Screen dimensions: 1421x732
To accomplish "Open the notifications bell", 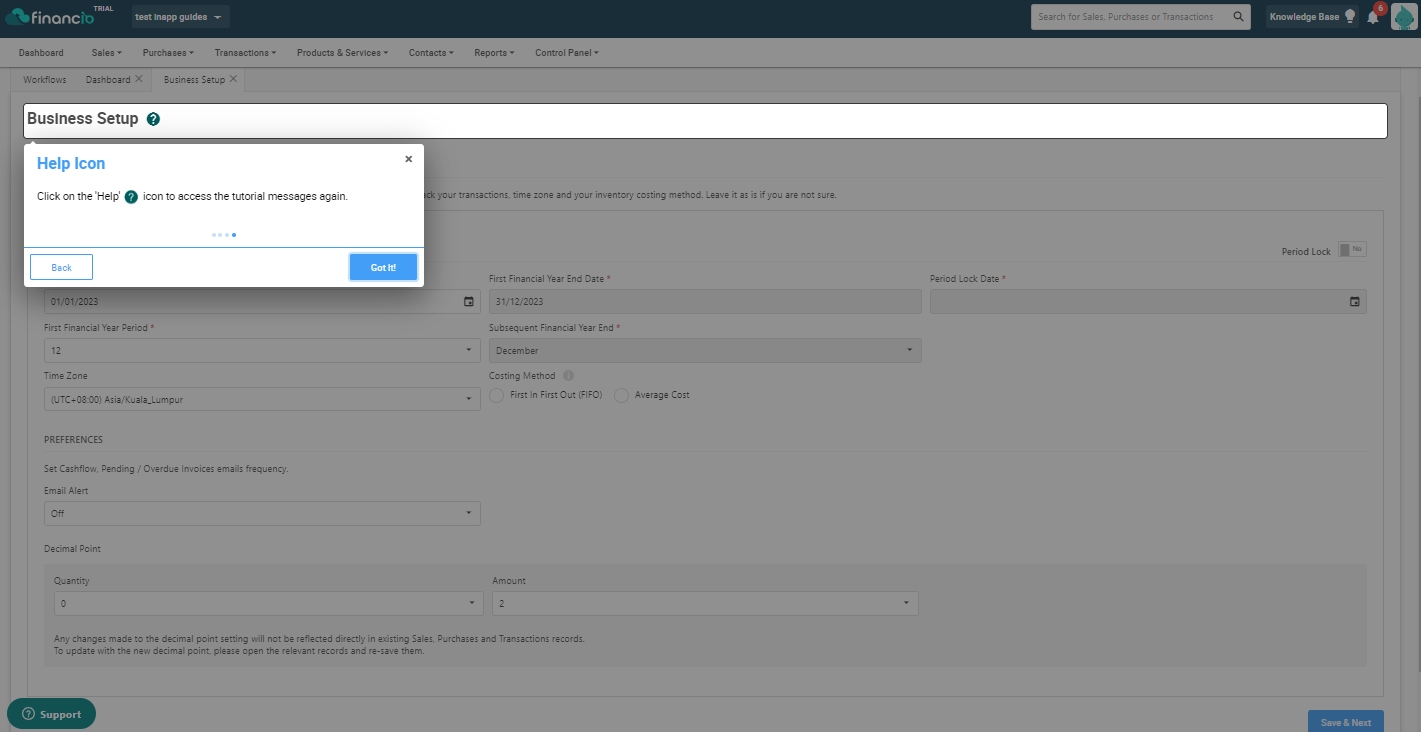I will click(x=1373, y=17).
